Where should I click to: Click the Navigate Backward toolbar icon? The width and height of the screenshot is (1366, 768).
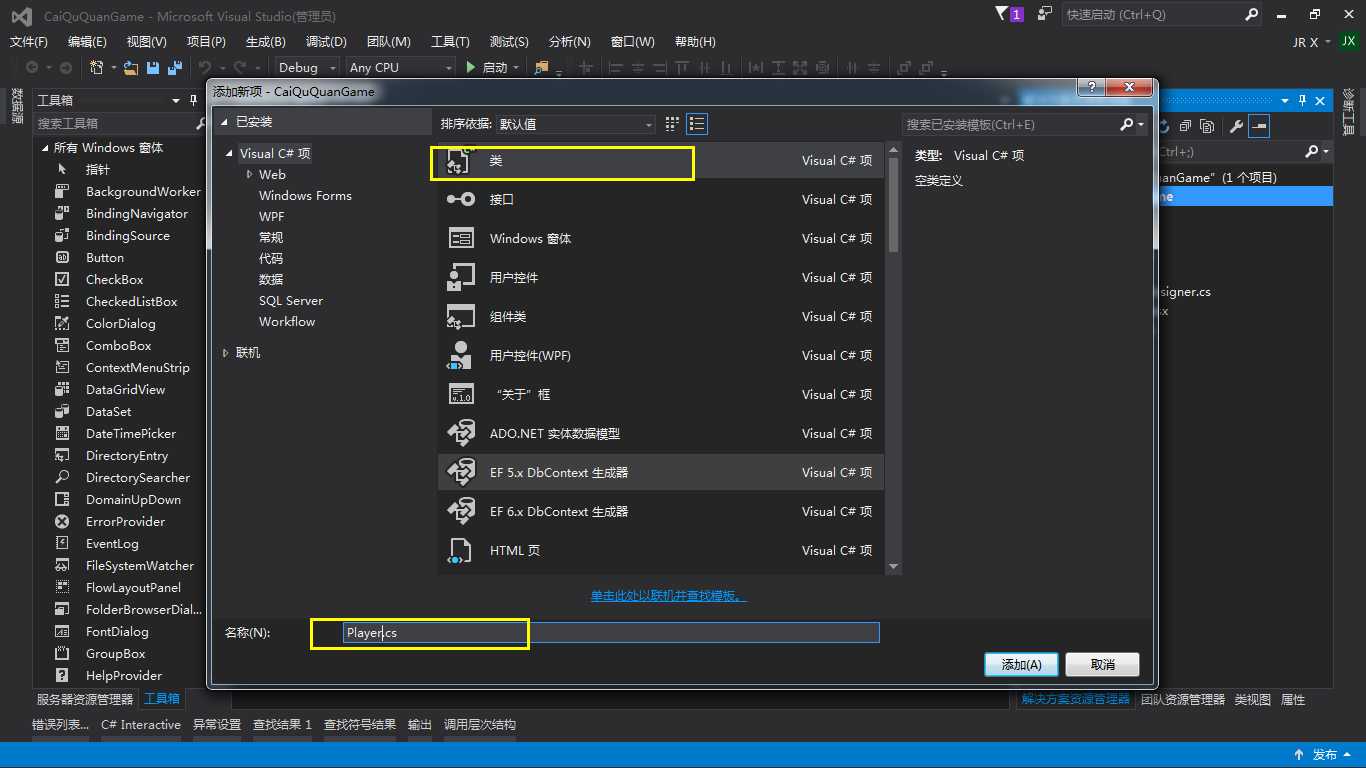coord(32,67)
